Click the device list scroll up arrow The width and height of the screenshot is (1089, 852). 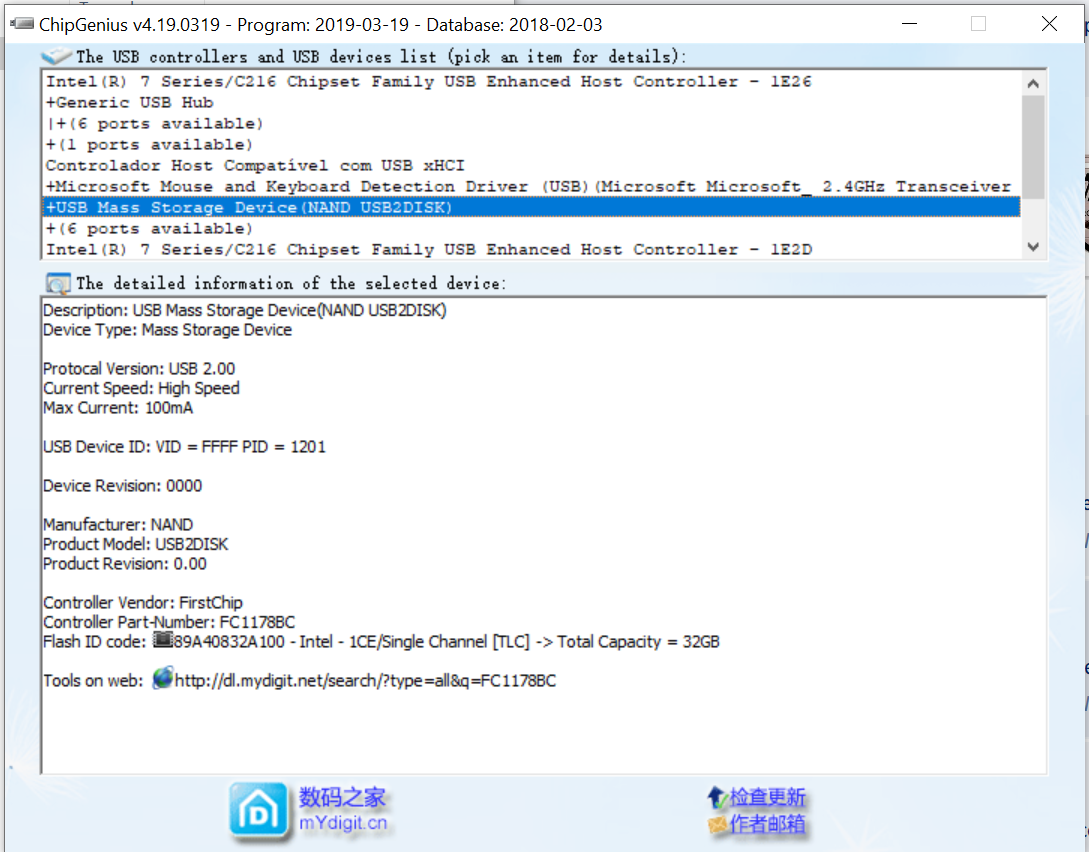click(1033, 83)
